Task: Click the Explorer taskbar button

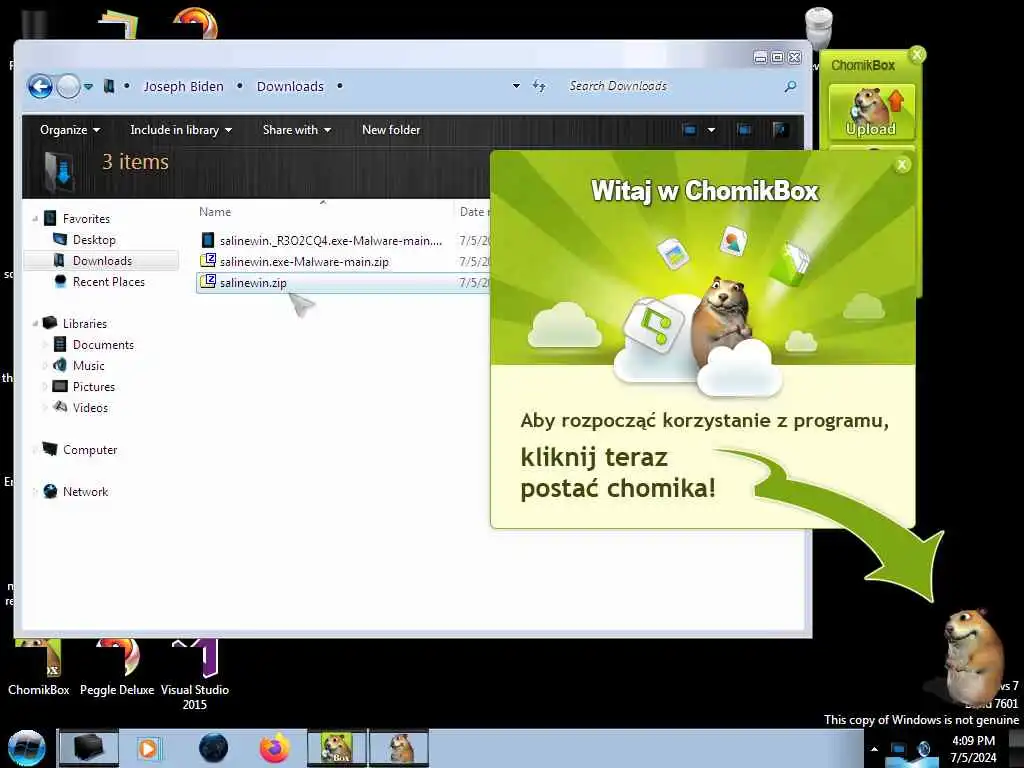Action: tap(89, 748)
